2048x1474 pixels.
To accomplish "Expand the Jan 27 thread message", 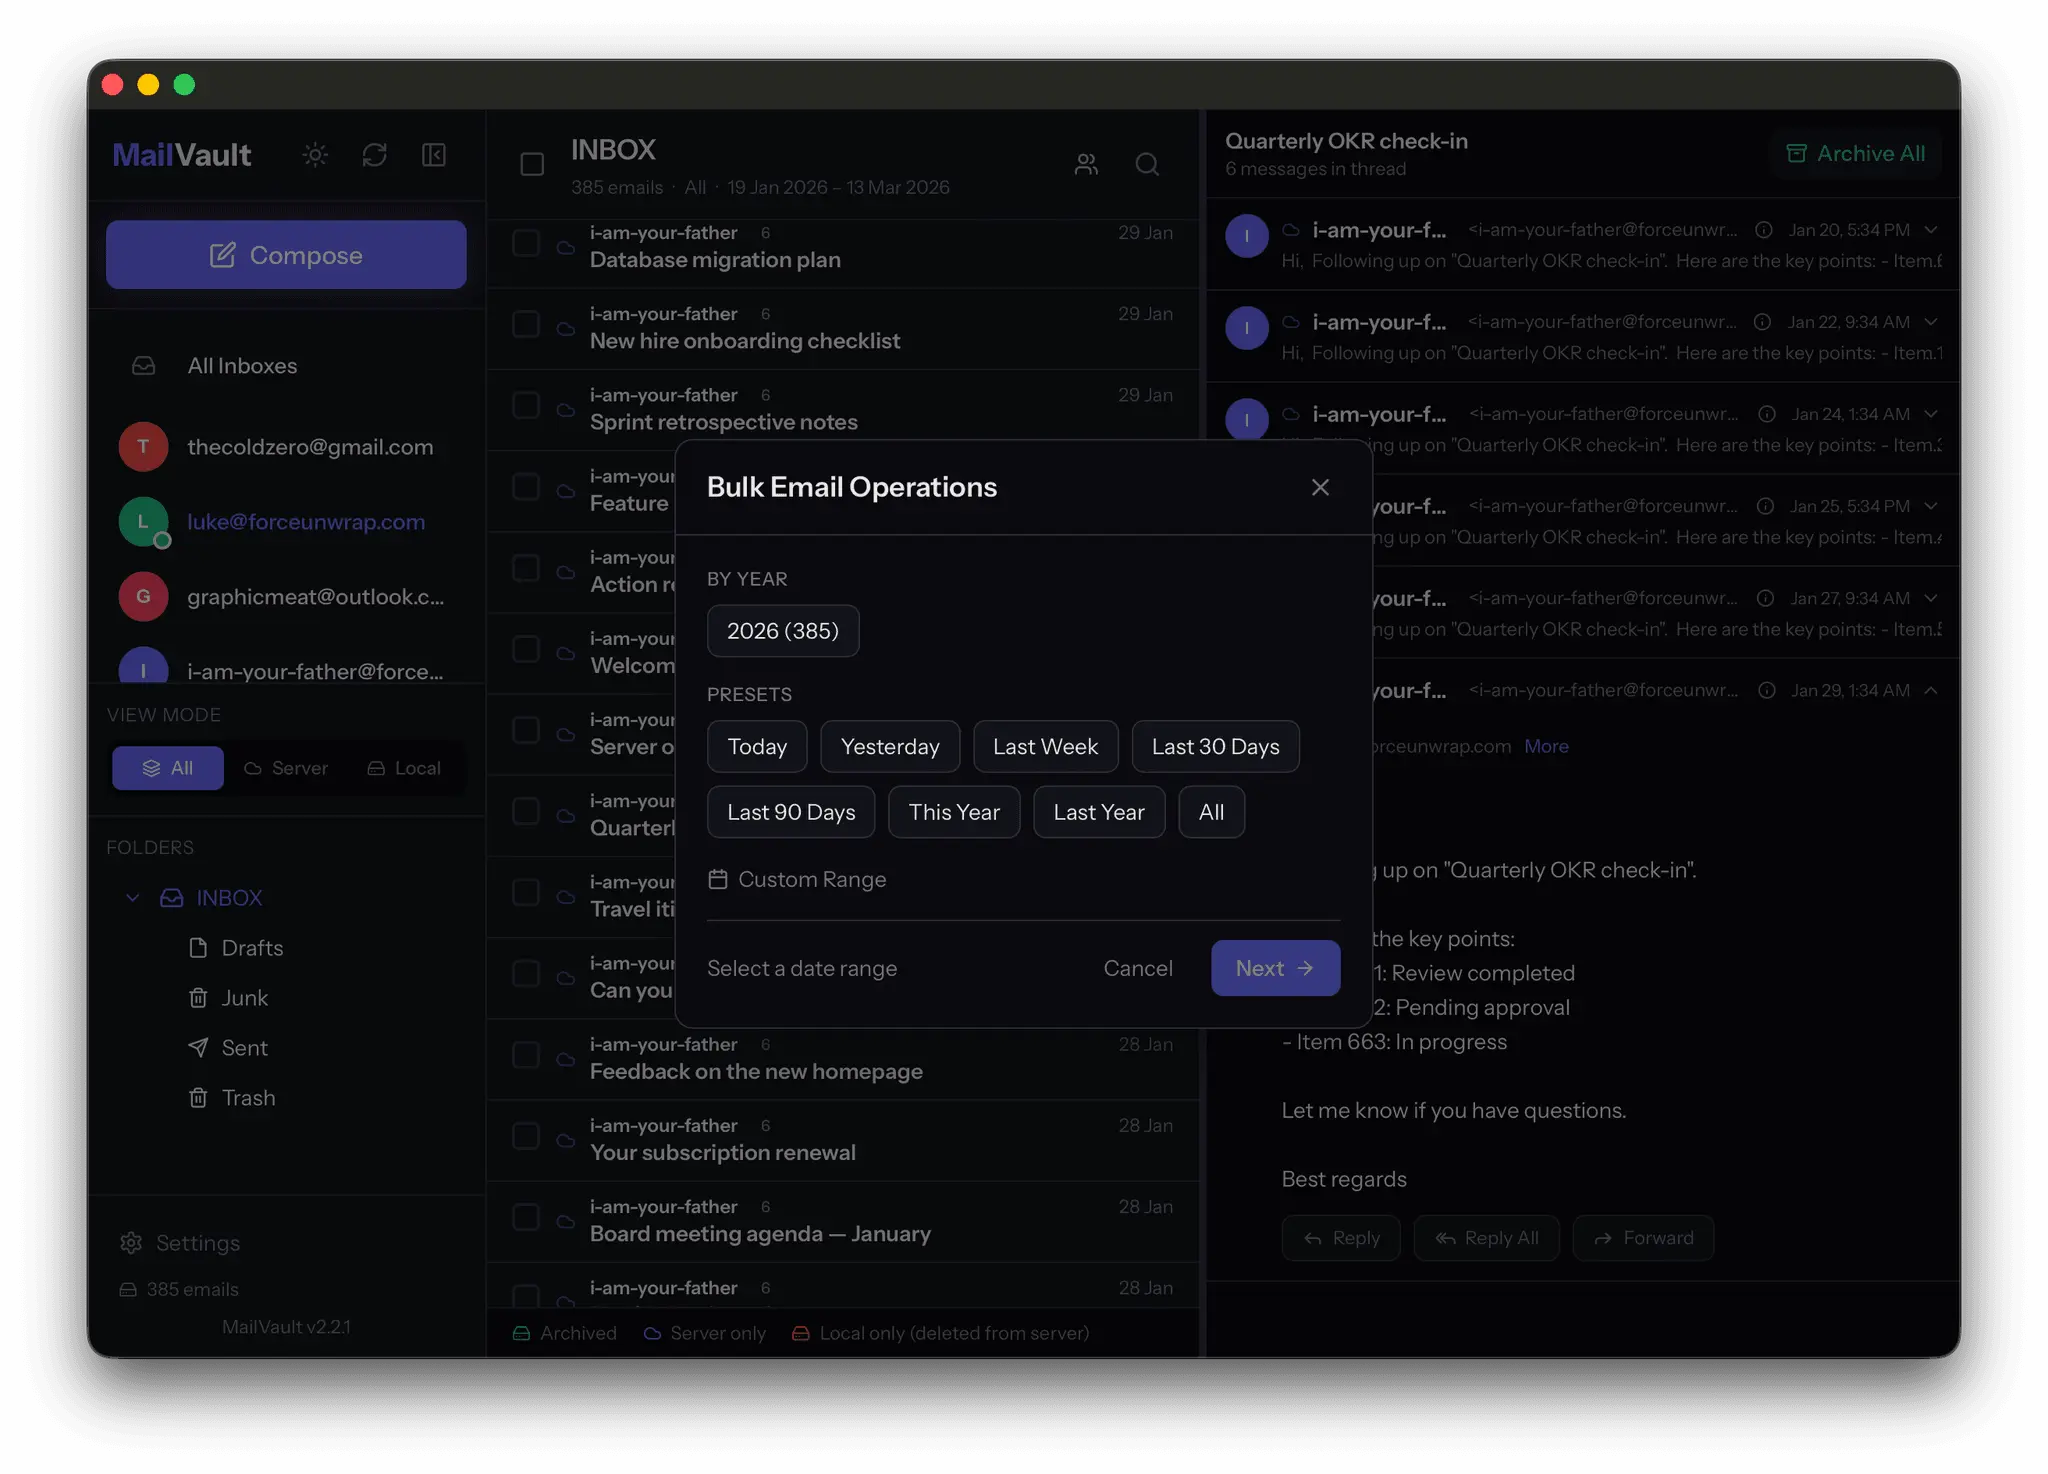I will coord(1931,598).
